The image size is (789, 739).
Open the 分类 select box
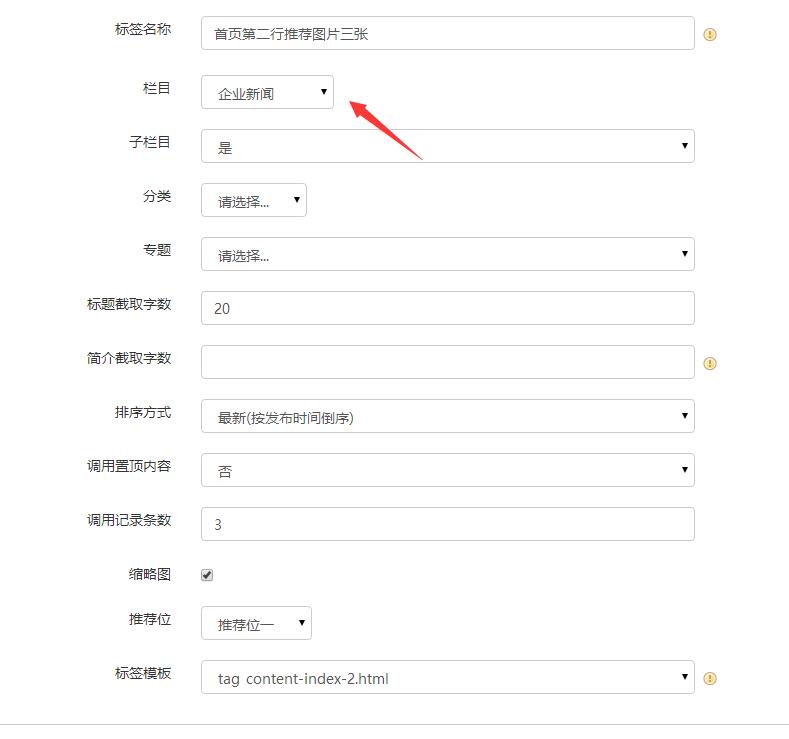coord(253,200)
